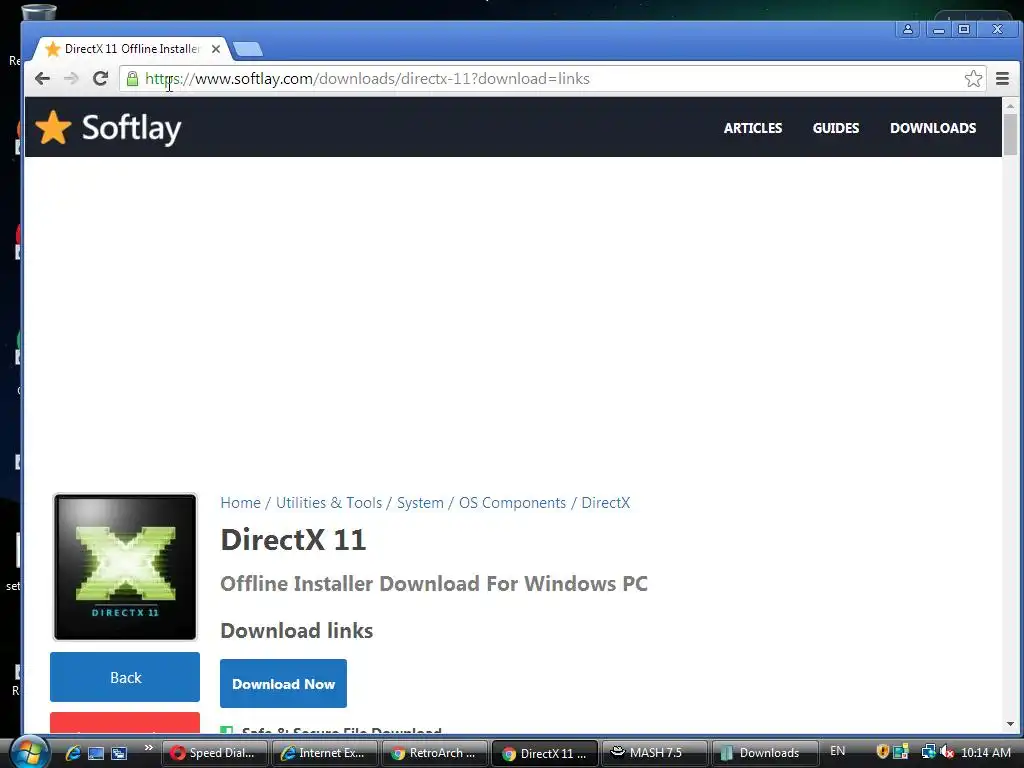This screenshot has height=768, width=1024.
Task: Click the Home breadcrumb link
Action: point(240,503)
